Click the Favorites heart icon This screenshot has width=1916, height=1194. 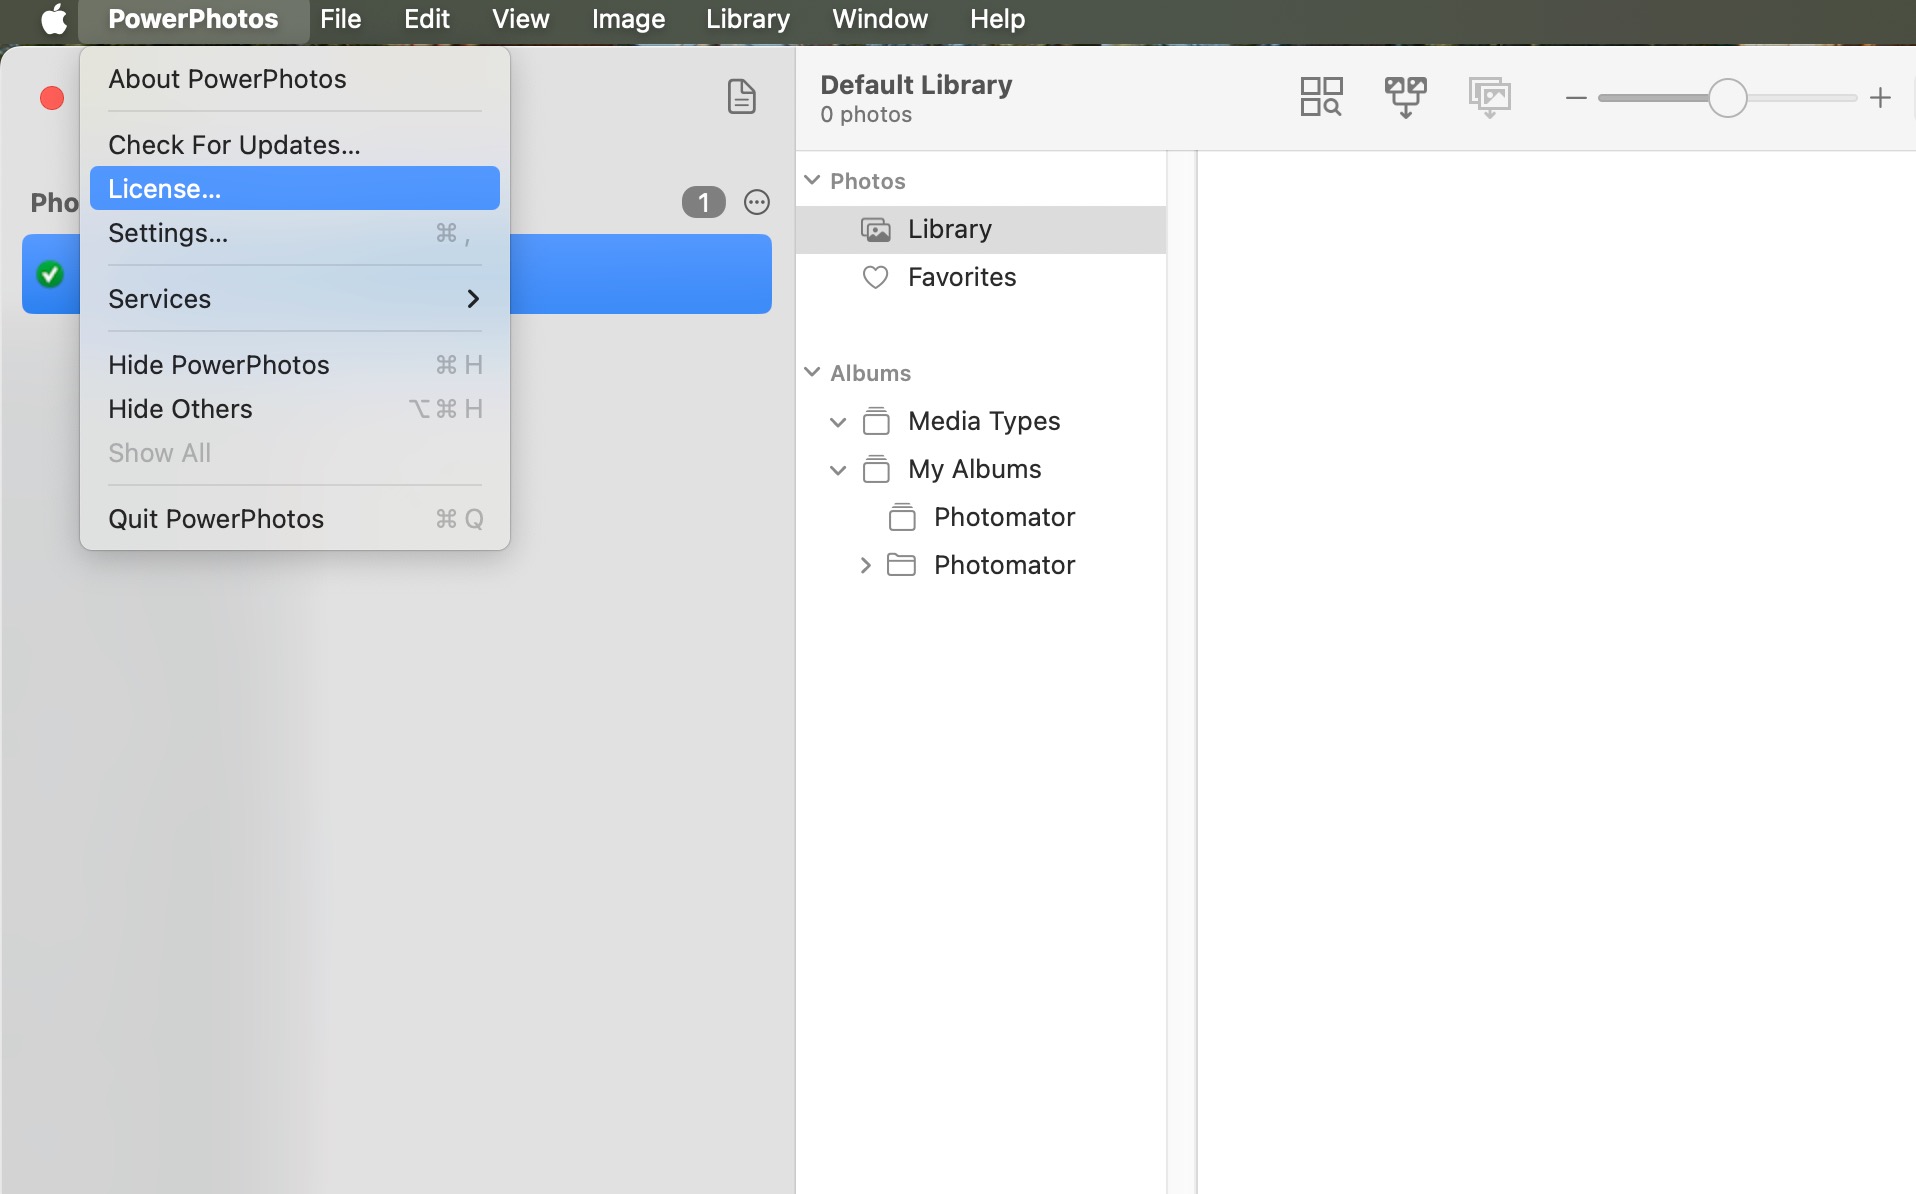[x=875, y=277]
